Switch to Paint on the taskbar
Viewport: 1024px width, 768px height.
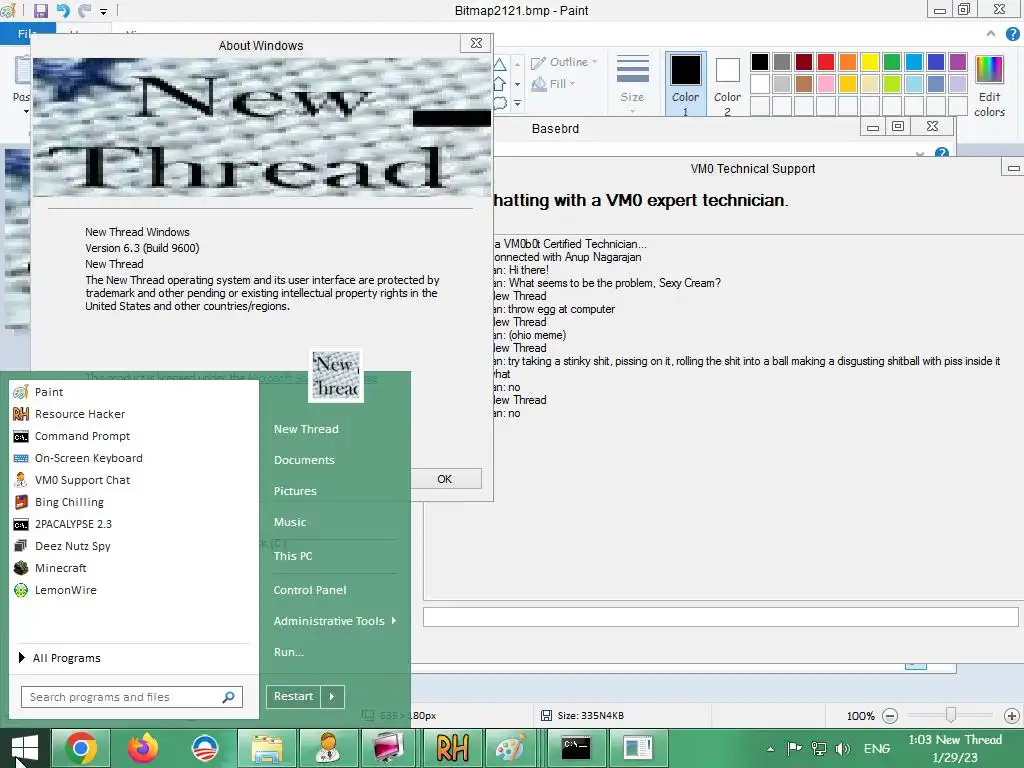[x=511, y=748]
